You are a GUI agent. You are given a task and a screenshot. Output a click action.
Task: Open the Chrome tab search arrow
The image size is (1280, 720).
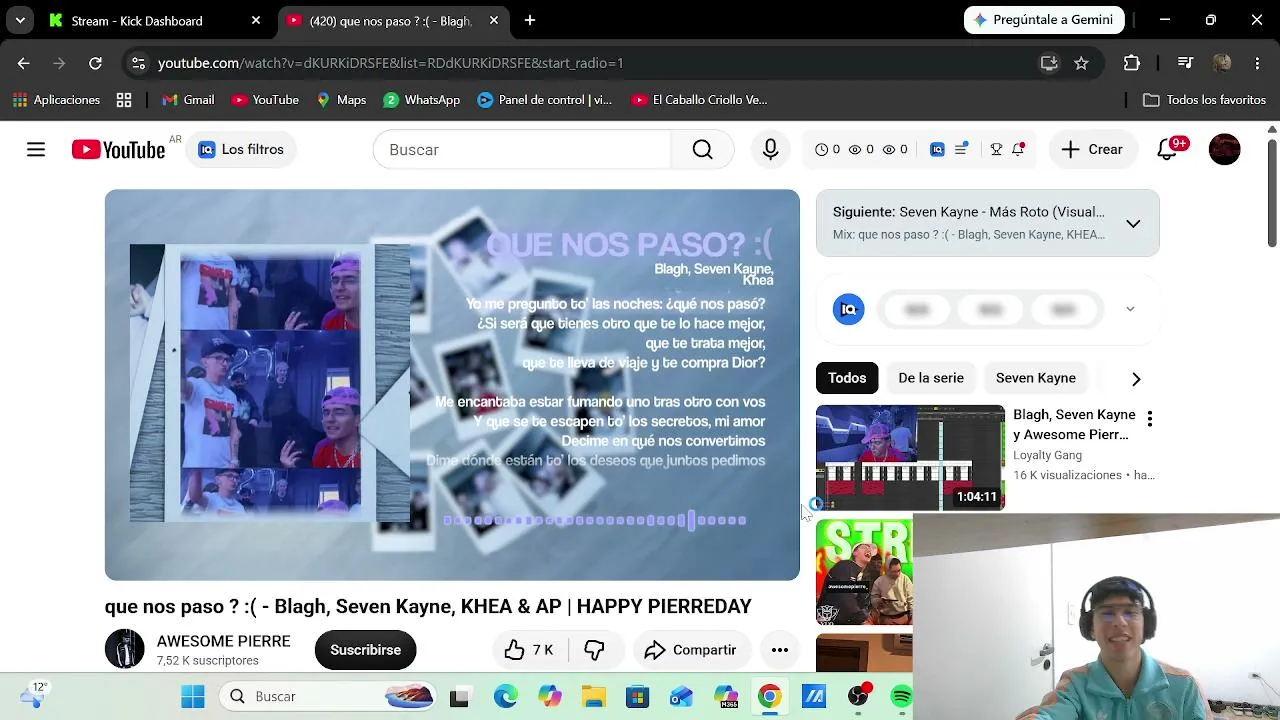20,20
